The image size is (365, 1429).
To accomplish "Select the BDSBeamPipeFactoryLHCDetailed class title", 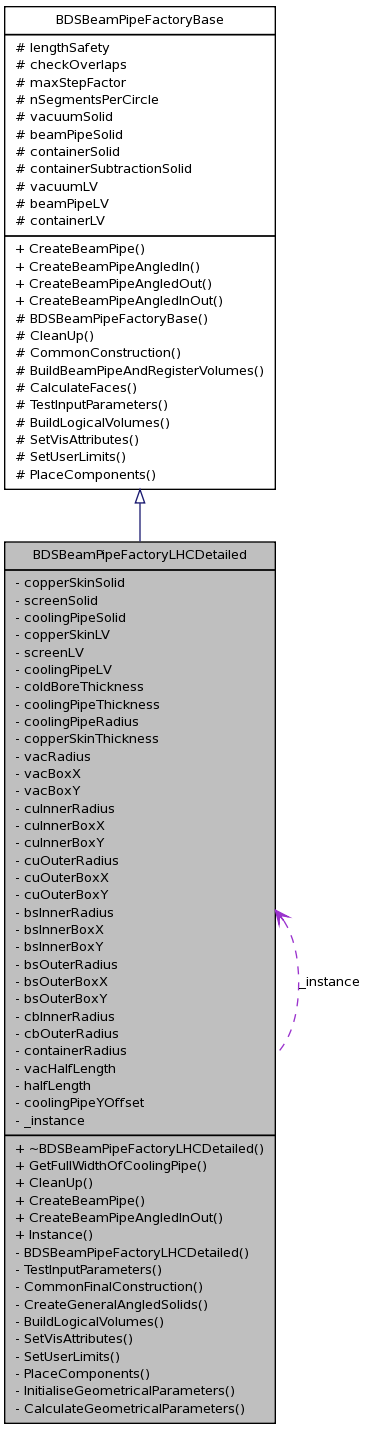I will pos(140,554).
